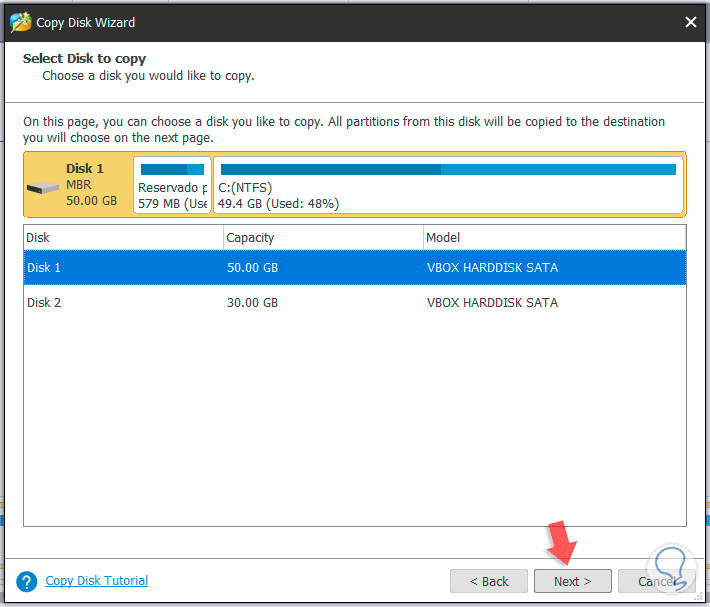Screen dimensions: 710x607
Task: Click the Copy Disk Wizard title icon
Action: click(20, 22)
